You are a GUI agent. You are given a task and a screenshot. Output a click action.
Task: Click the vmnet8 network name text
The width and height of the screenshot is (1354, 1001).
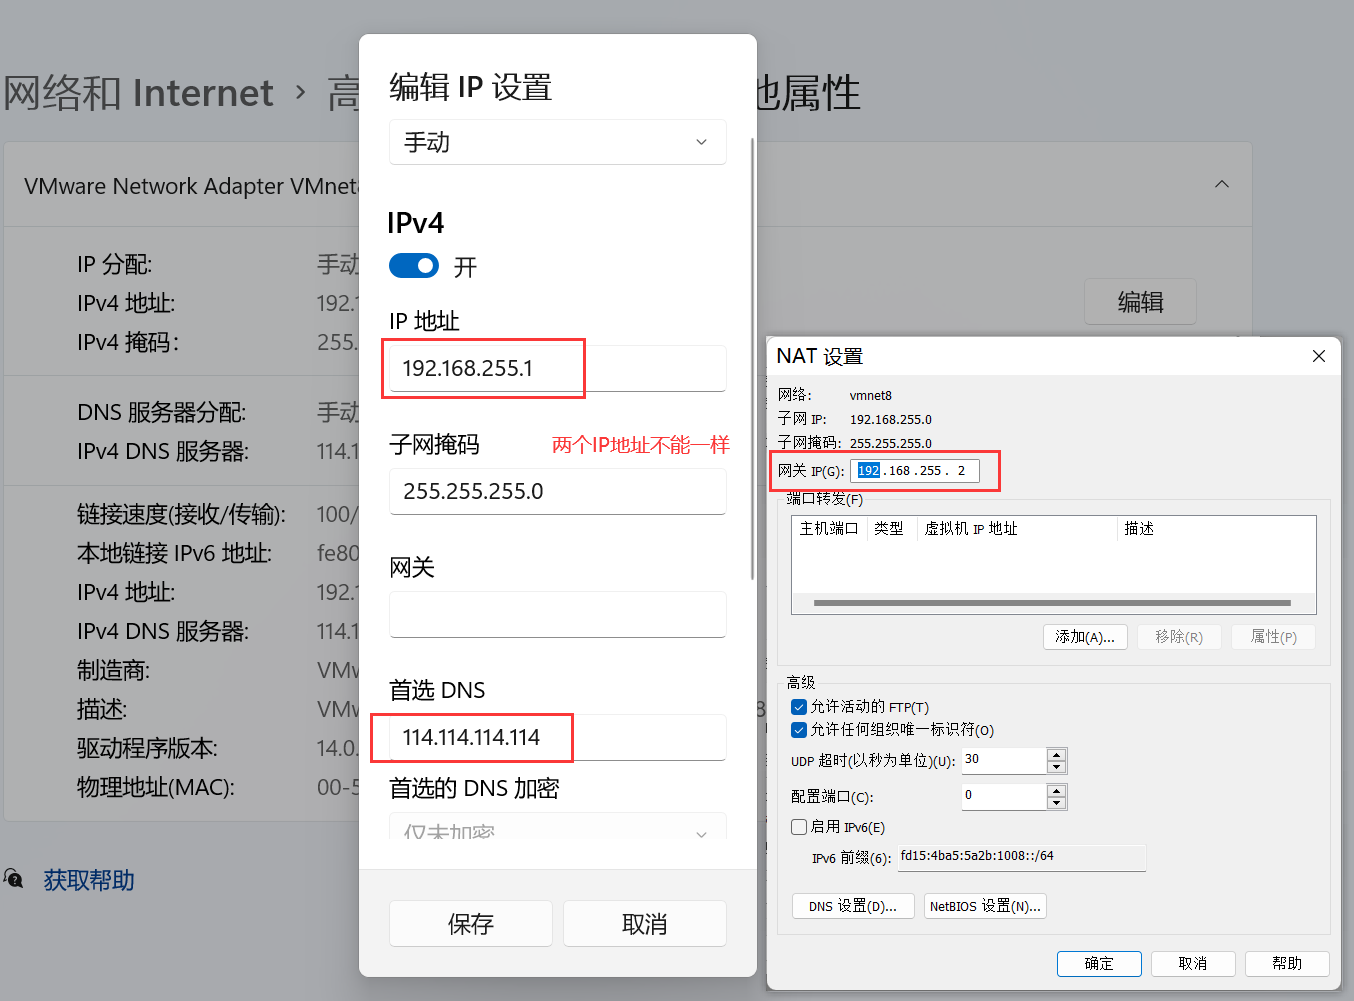click(x=871, y=396)
